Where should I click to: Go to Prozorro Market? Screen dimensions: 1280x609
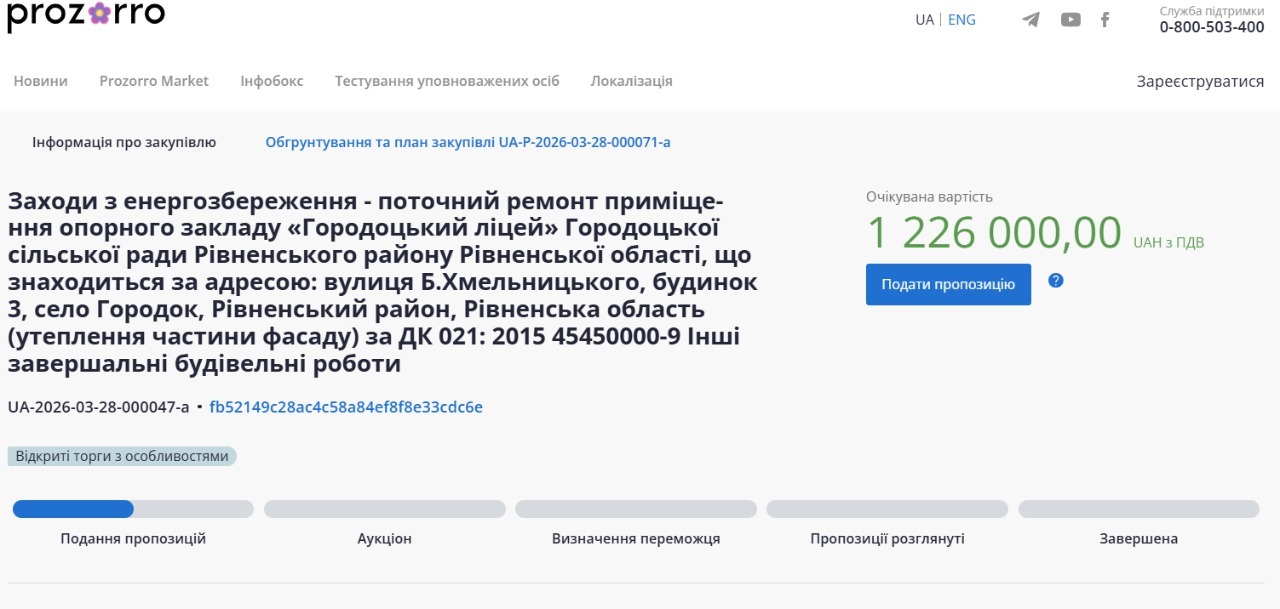[154, 81]
